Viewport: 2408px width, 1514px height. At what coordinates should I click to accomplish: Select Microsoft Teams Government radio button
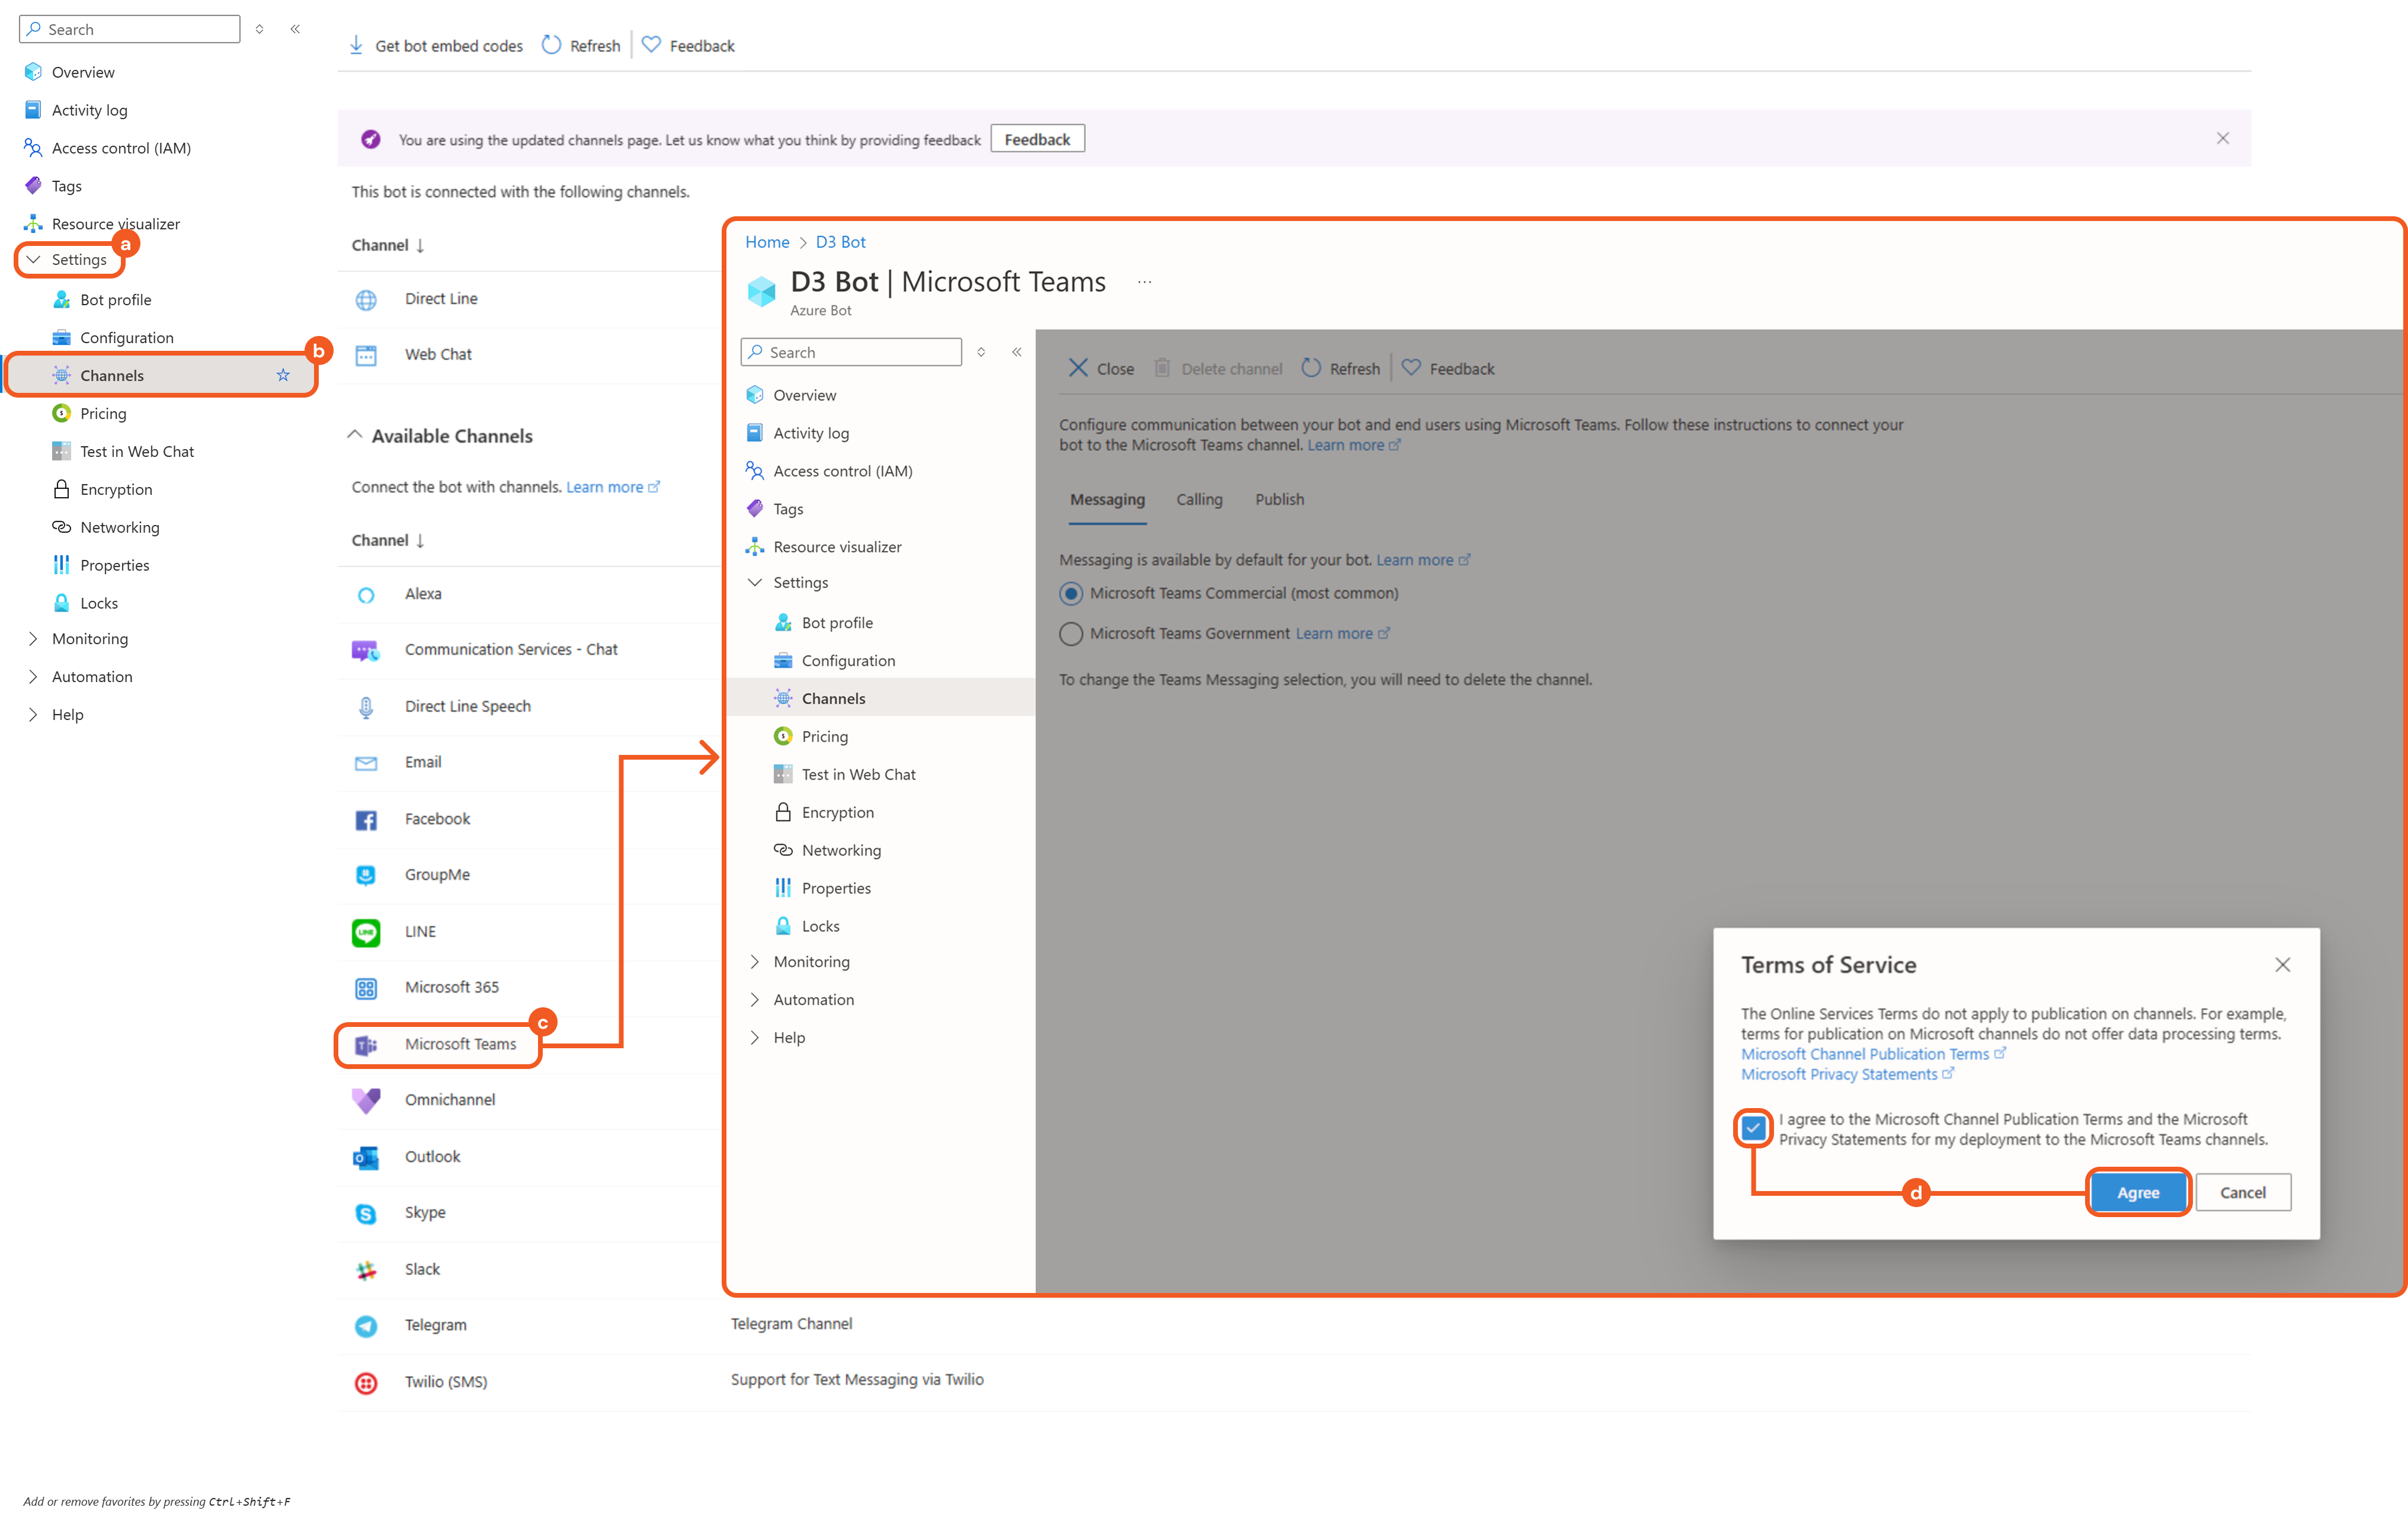pyautogui.click(x=1071, y=634)
